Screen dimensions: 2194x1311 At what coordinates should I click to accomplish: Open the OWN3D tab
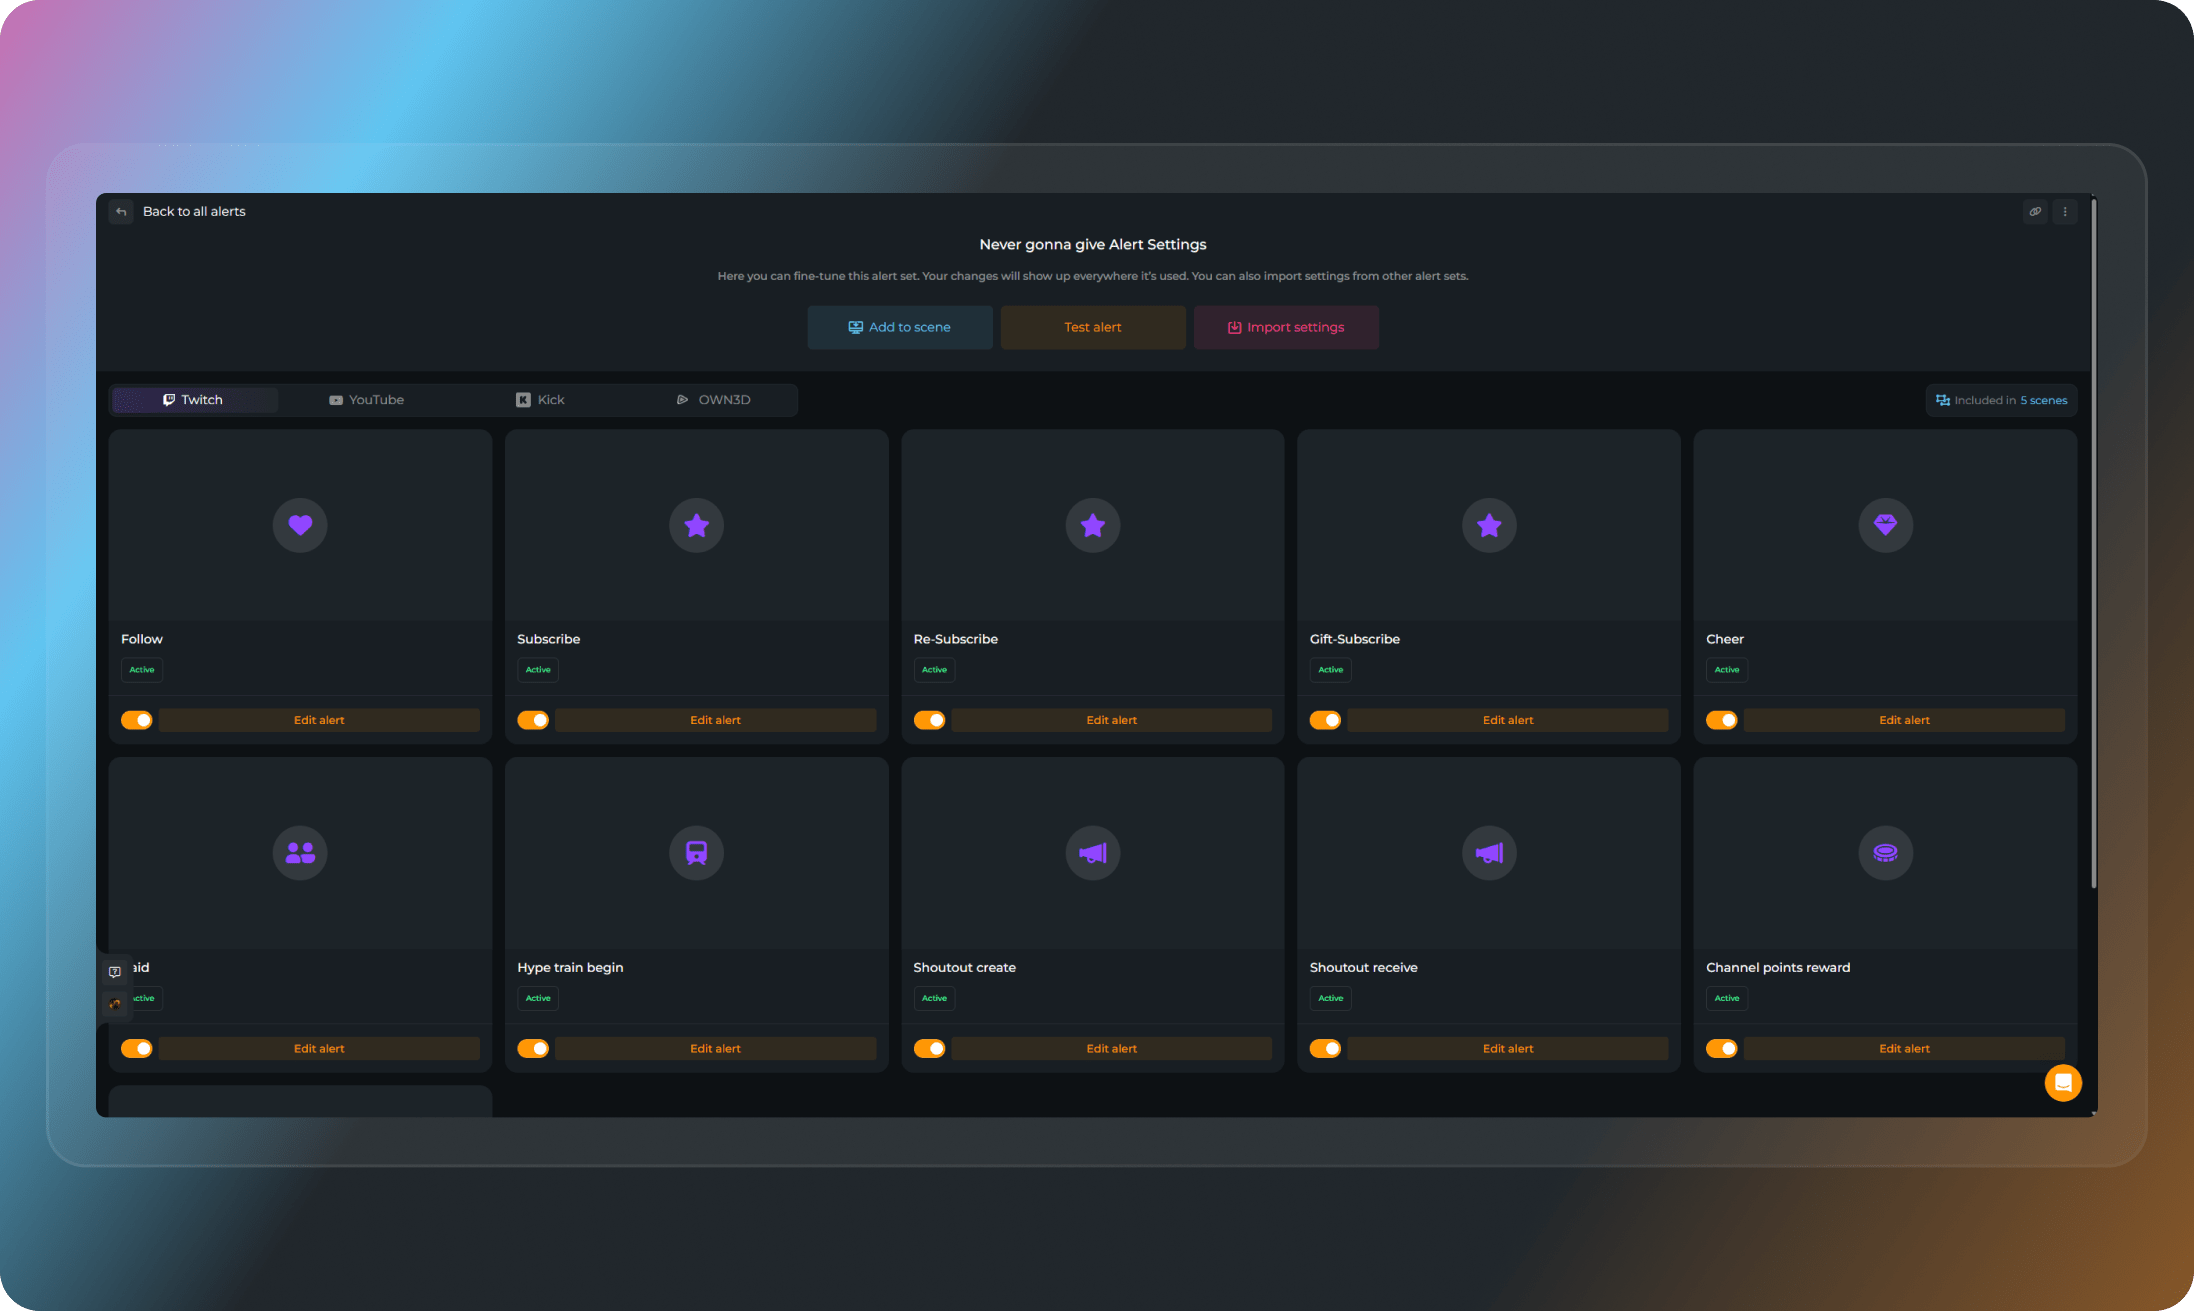click(x=713, y=400)
